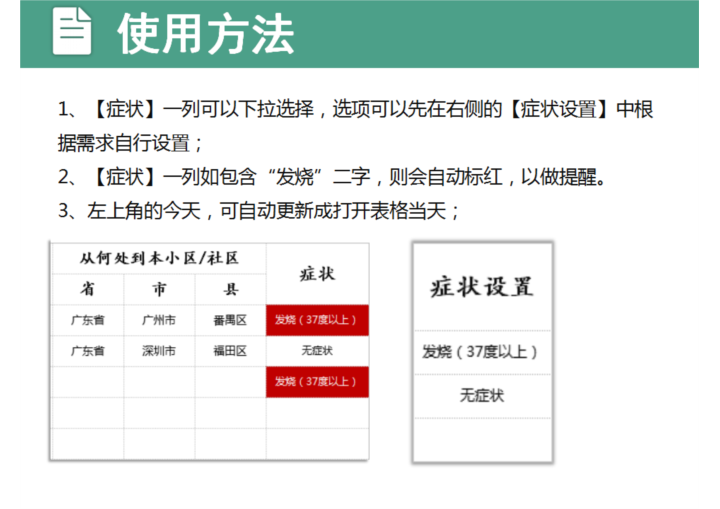Image resolution: width=720 pixels, height=509 pixels.
Task: Select the 症状 column header in the table
Action: tap(317, 273)
